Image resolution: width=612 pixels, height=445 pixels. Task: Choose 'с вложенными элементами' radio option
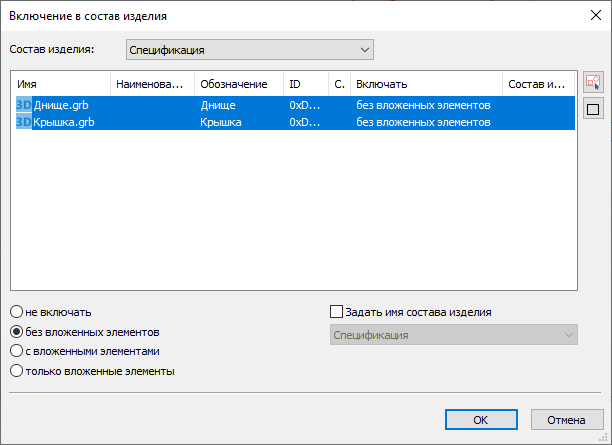click(16, 351)
